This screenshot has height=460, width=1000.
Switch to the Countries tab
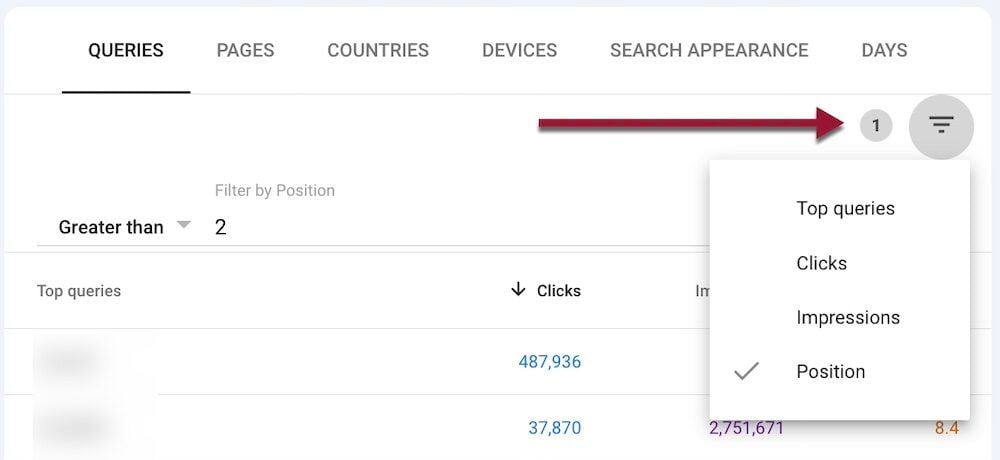[378, 50]
